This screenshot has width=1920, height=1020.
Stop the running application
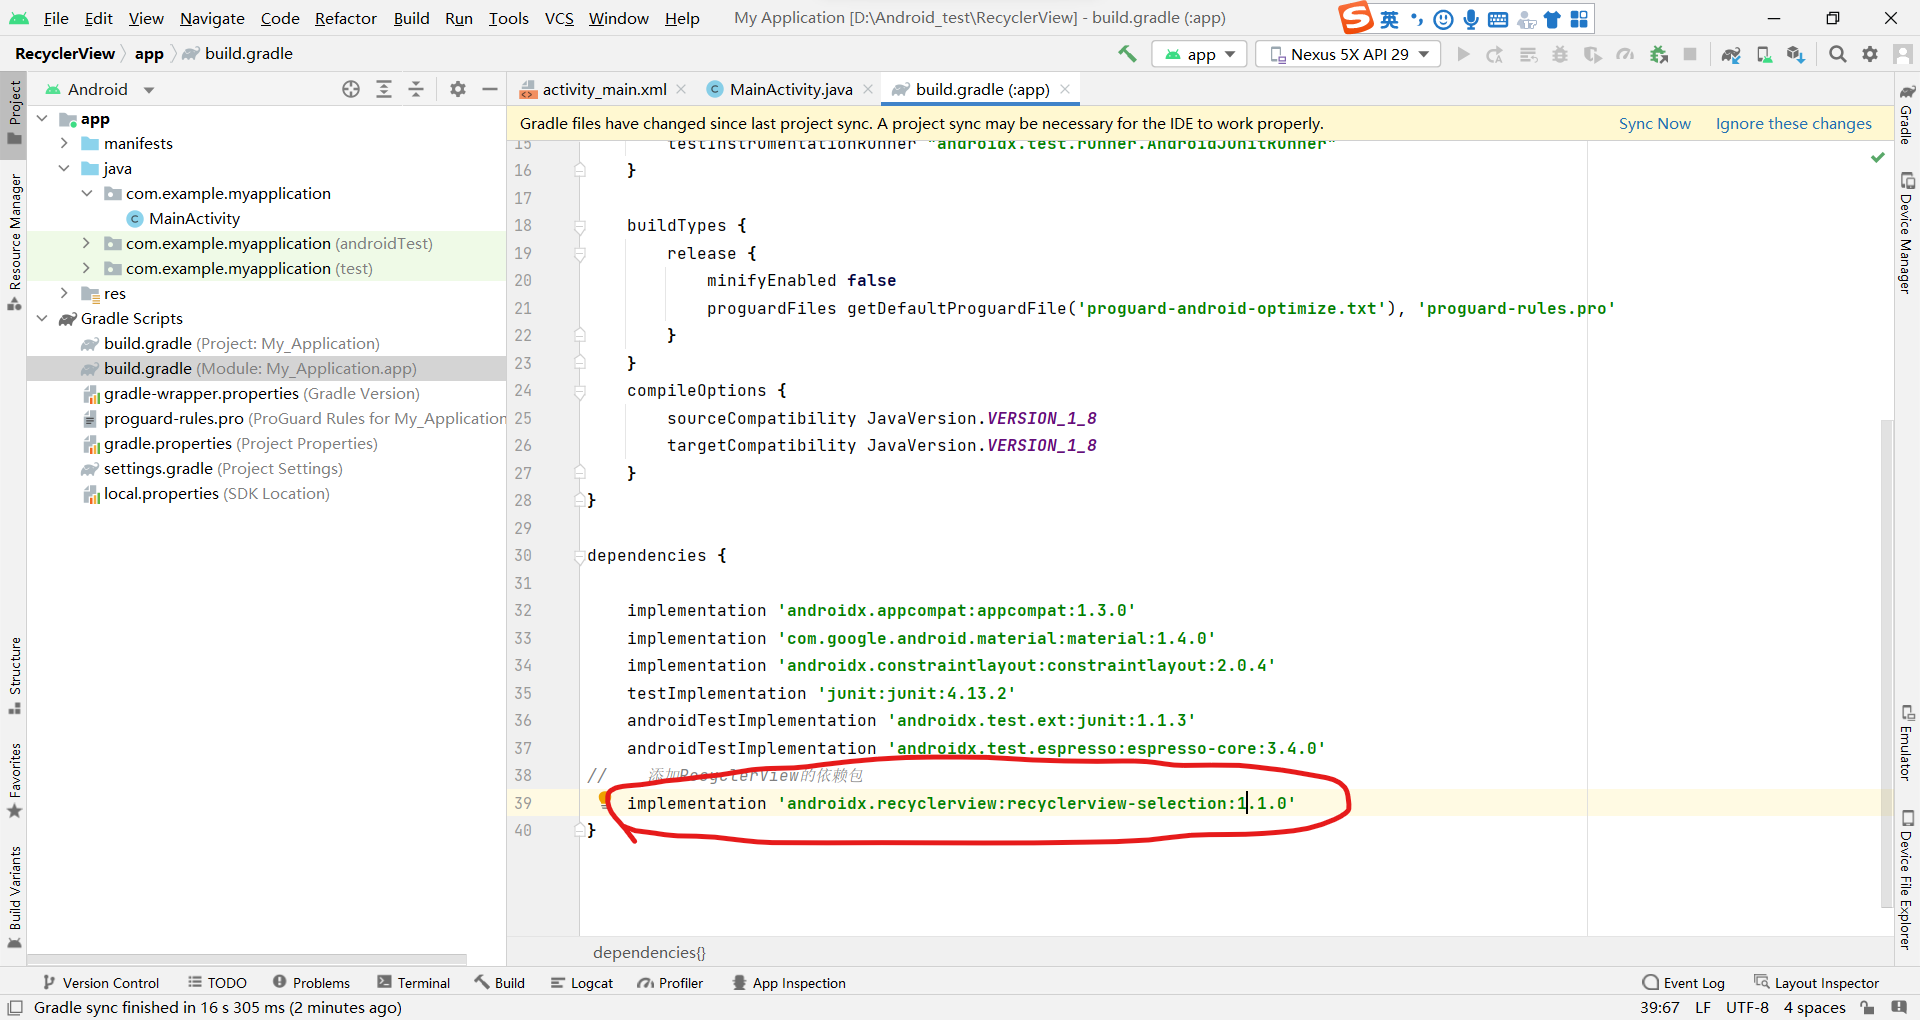coord(1690,55)
